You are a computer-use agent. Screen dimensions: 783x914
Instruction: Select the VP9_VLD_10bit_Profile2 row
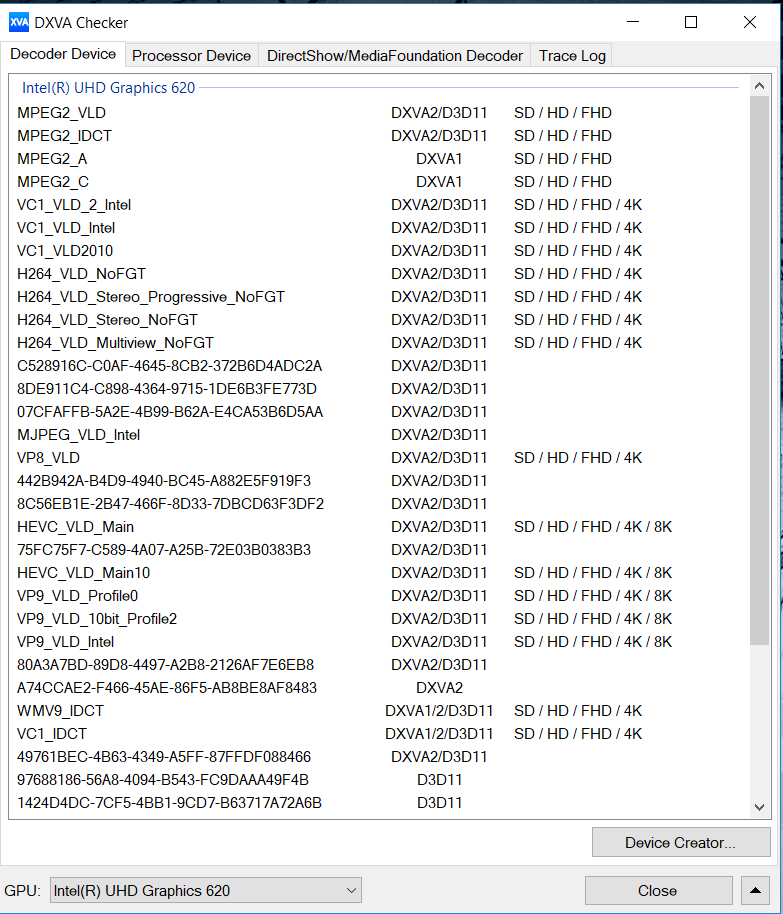pyautogui.click(x=379, y=619)
